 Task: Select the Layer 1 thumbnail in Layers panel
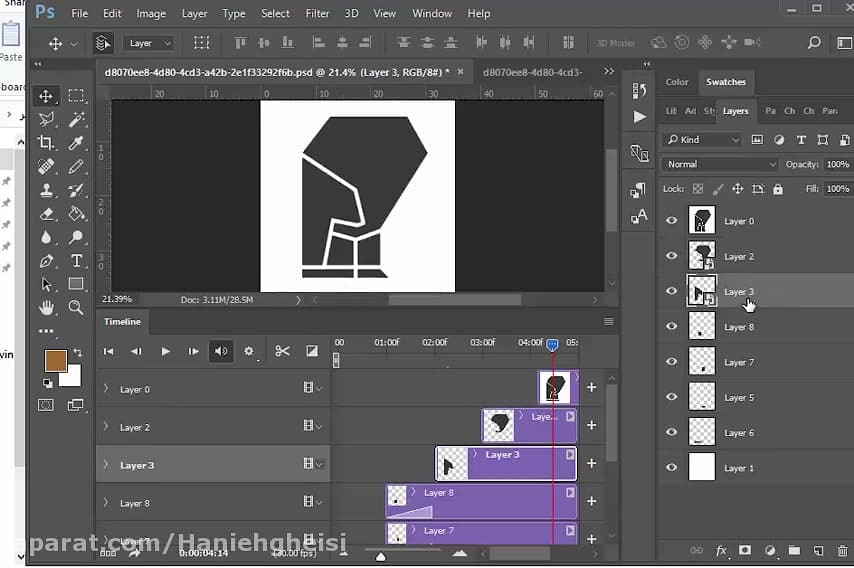coord(702,467)
